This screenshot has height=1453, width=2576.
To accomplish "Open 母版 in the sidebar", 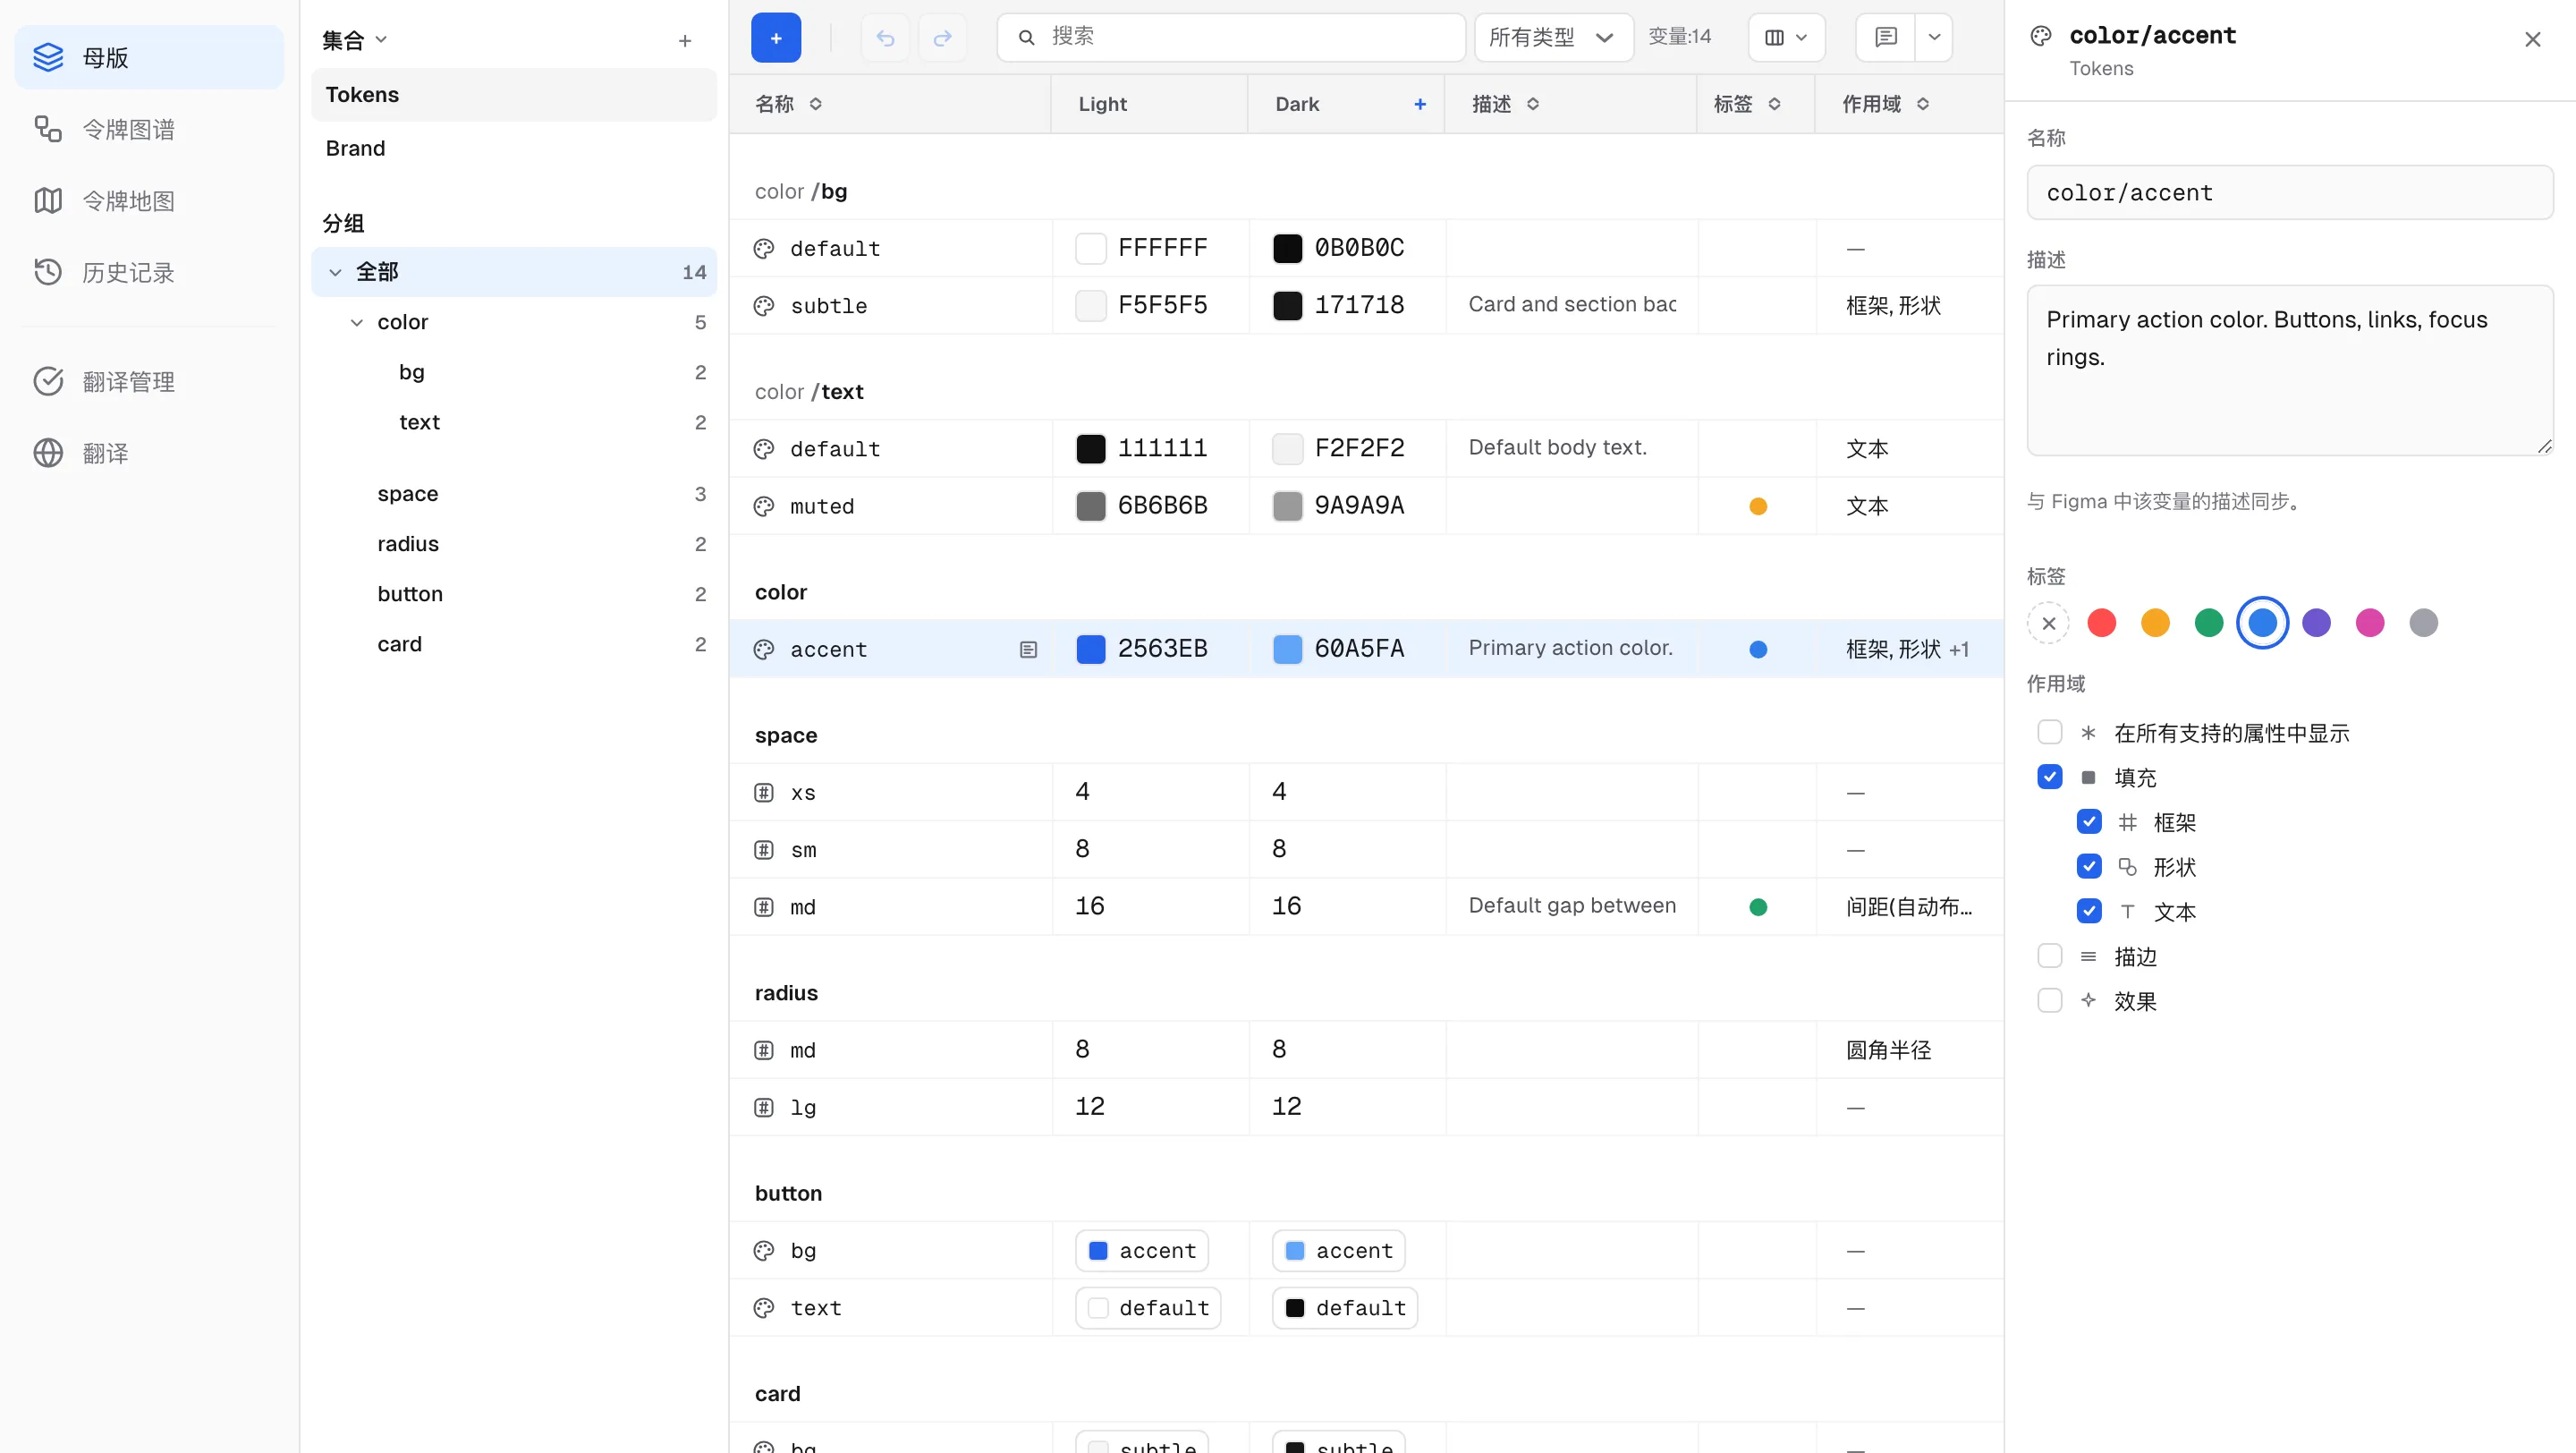I will click(149, 57).
